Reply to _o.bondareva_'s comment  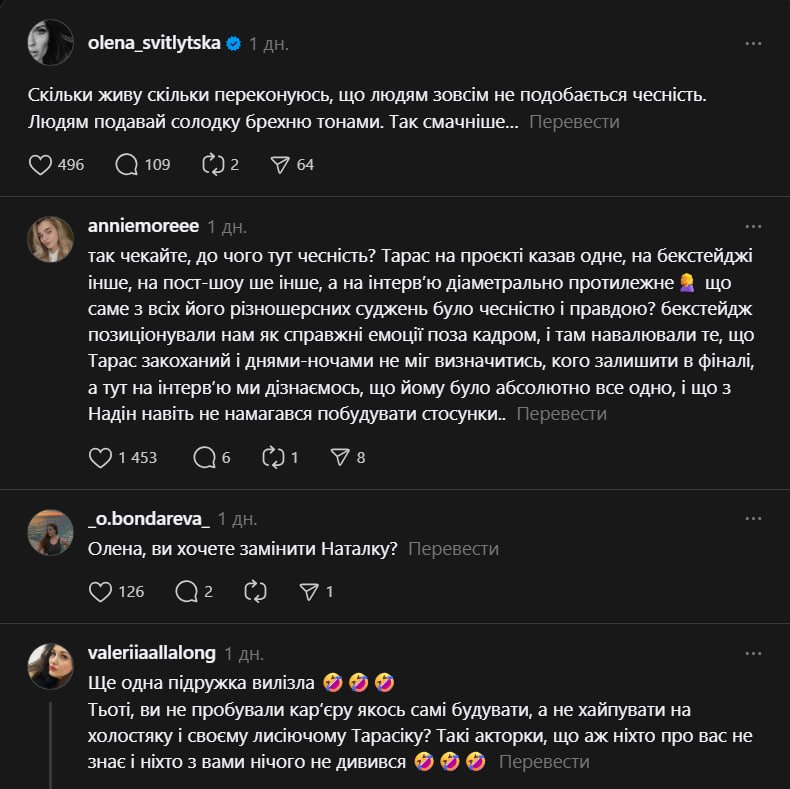186,591
